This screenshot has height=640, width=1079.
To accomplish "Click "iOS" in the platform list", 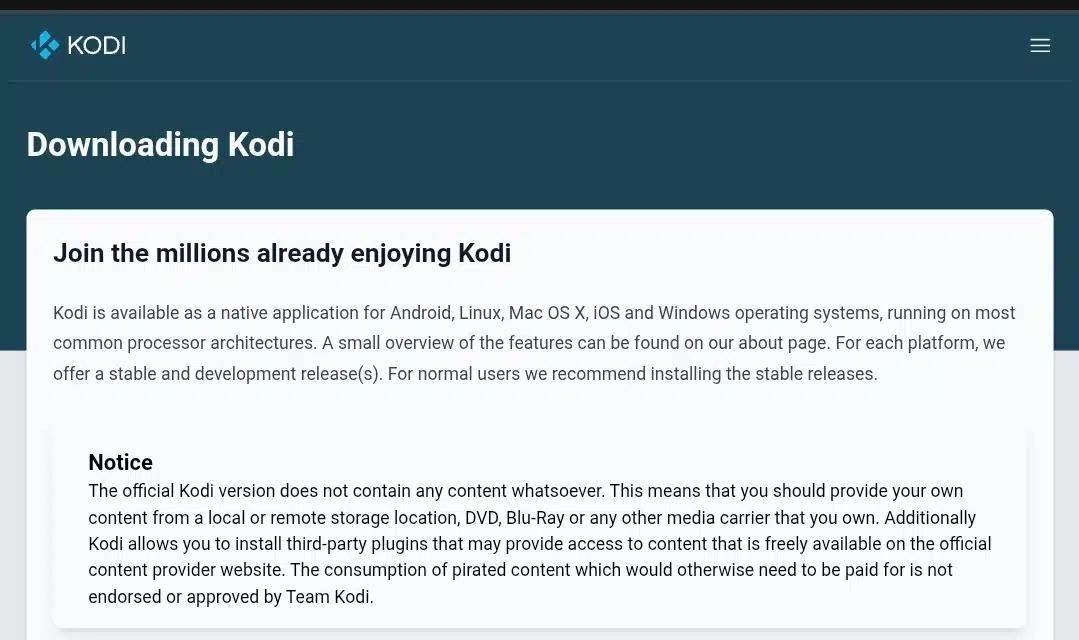I will [x=607, y=313].
